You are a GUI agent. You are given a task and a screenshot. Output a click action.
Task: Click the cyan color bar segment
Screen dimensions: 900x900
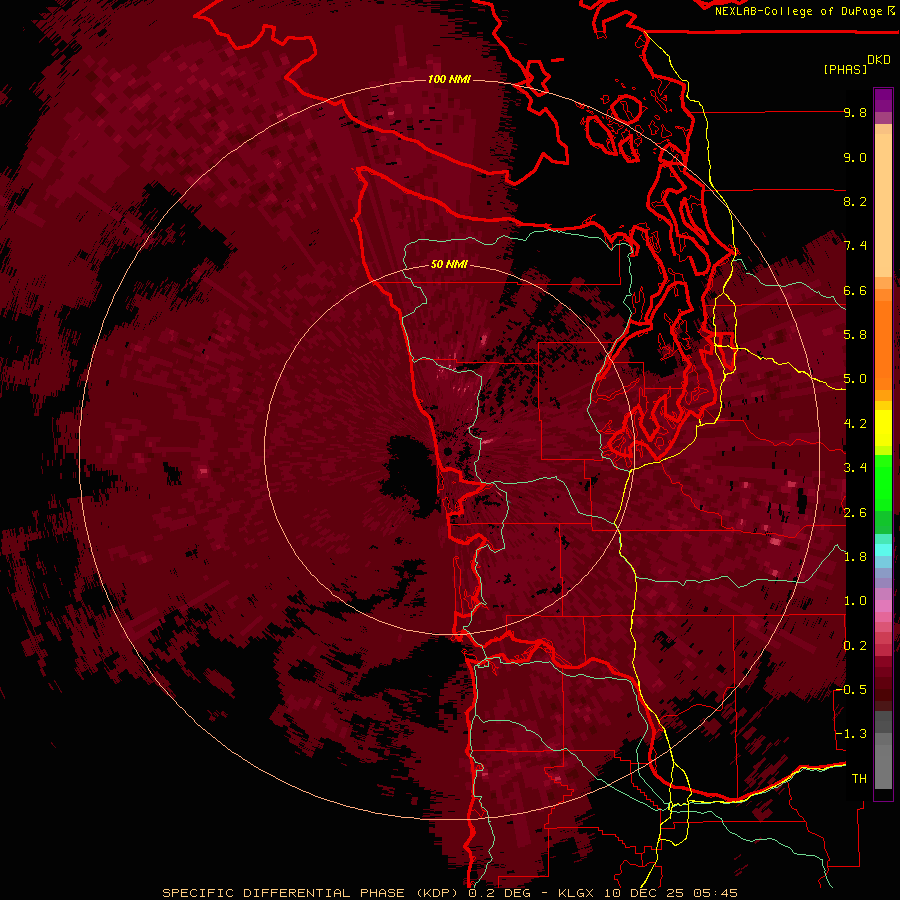[883, 550]
